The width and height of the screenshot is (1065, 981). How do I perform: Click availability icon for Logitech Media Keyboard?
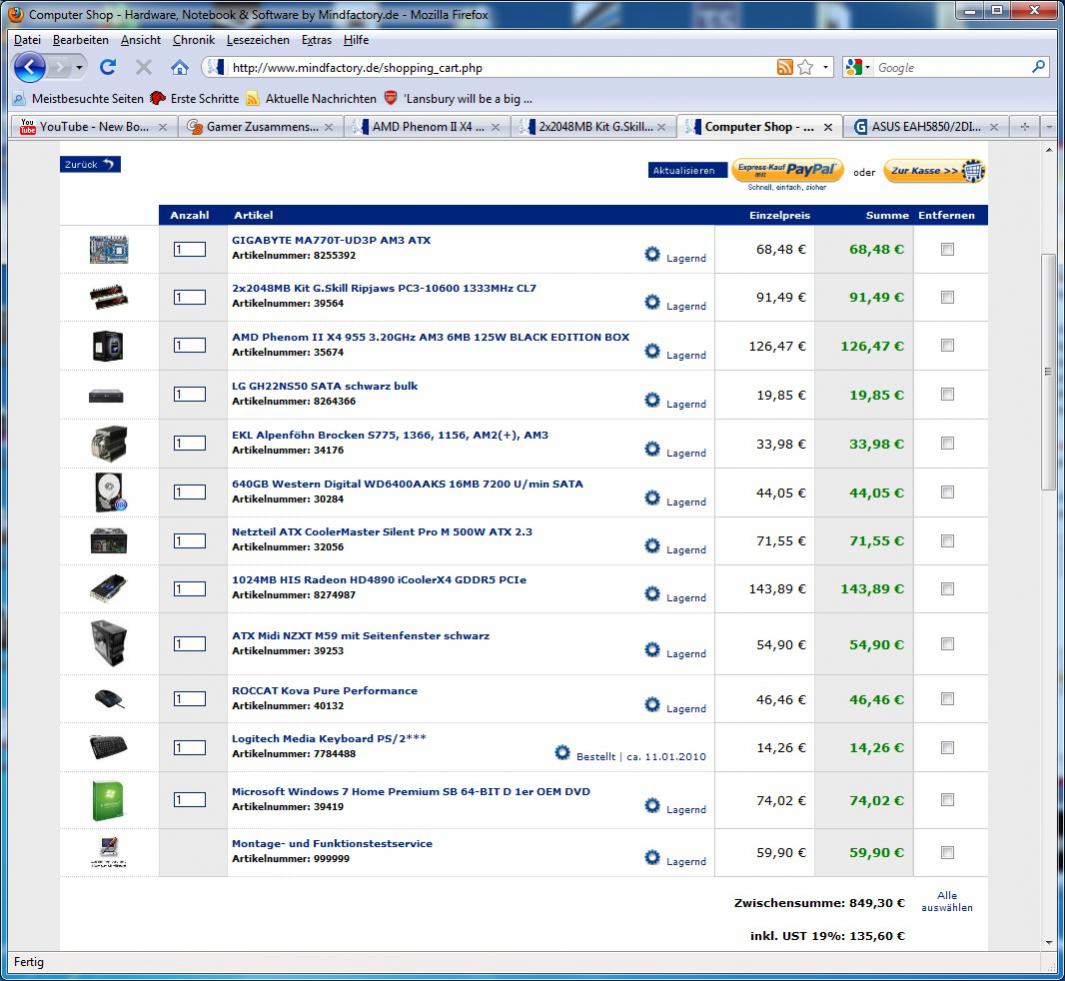pyautogui.click(x=562, y=753)
